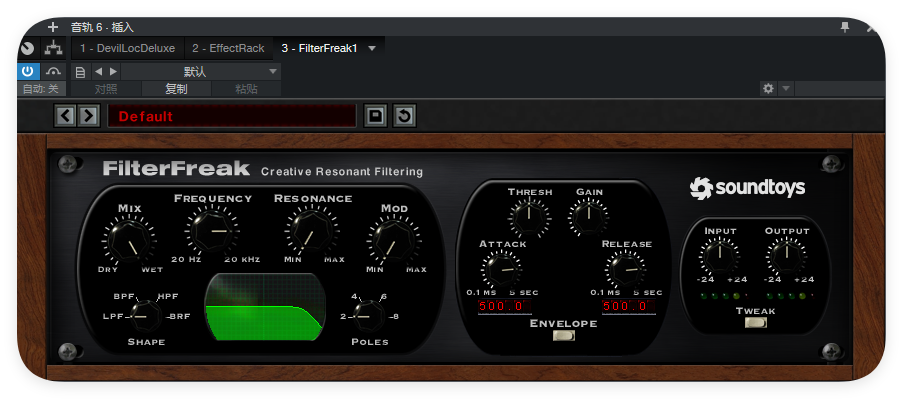Open the preset file page icon
The image size is (903, 399).
(81, 72)
